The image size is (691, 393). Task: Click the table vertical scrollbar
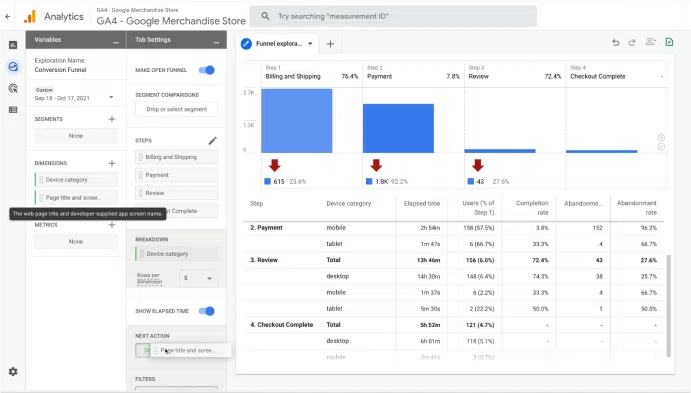[x=669, y=305]
